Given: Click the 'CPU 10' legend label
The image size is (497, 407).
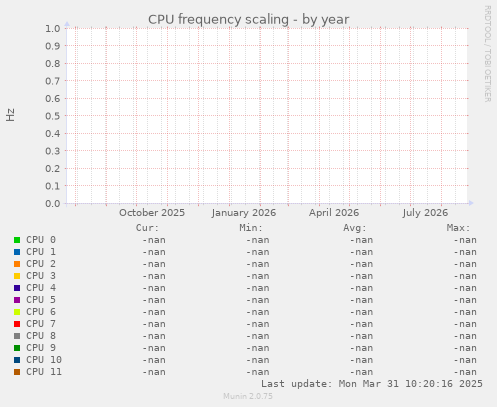Looking at the screenshot, I should [44, 360].
